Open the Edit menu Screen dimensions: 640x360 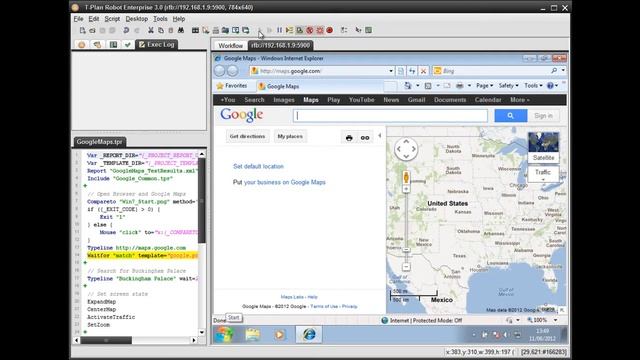coord(94,19)
